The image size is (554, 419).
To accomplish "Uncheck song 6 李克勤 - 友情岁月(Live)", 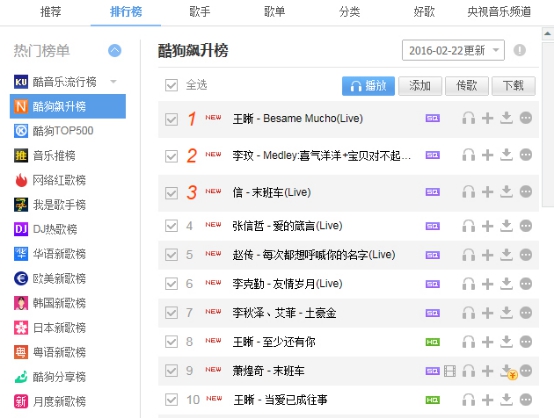I will coord(171,284).
